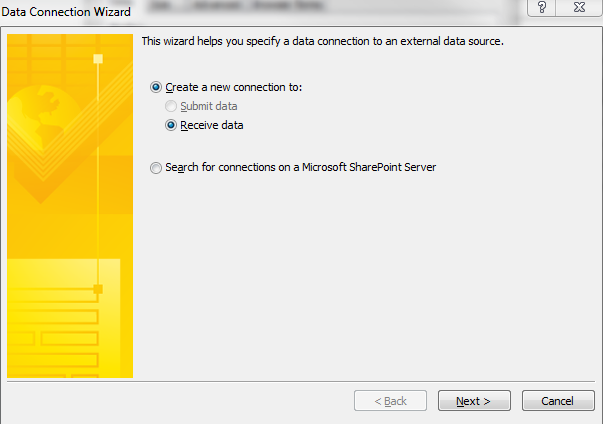Select the Create a new connection radio button
The image size is (603, 424).
point(156,87)
